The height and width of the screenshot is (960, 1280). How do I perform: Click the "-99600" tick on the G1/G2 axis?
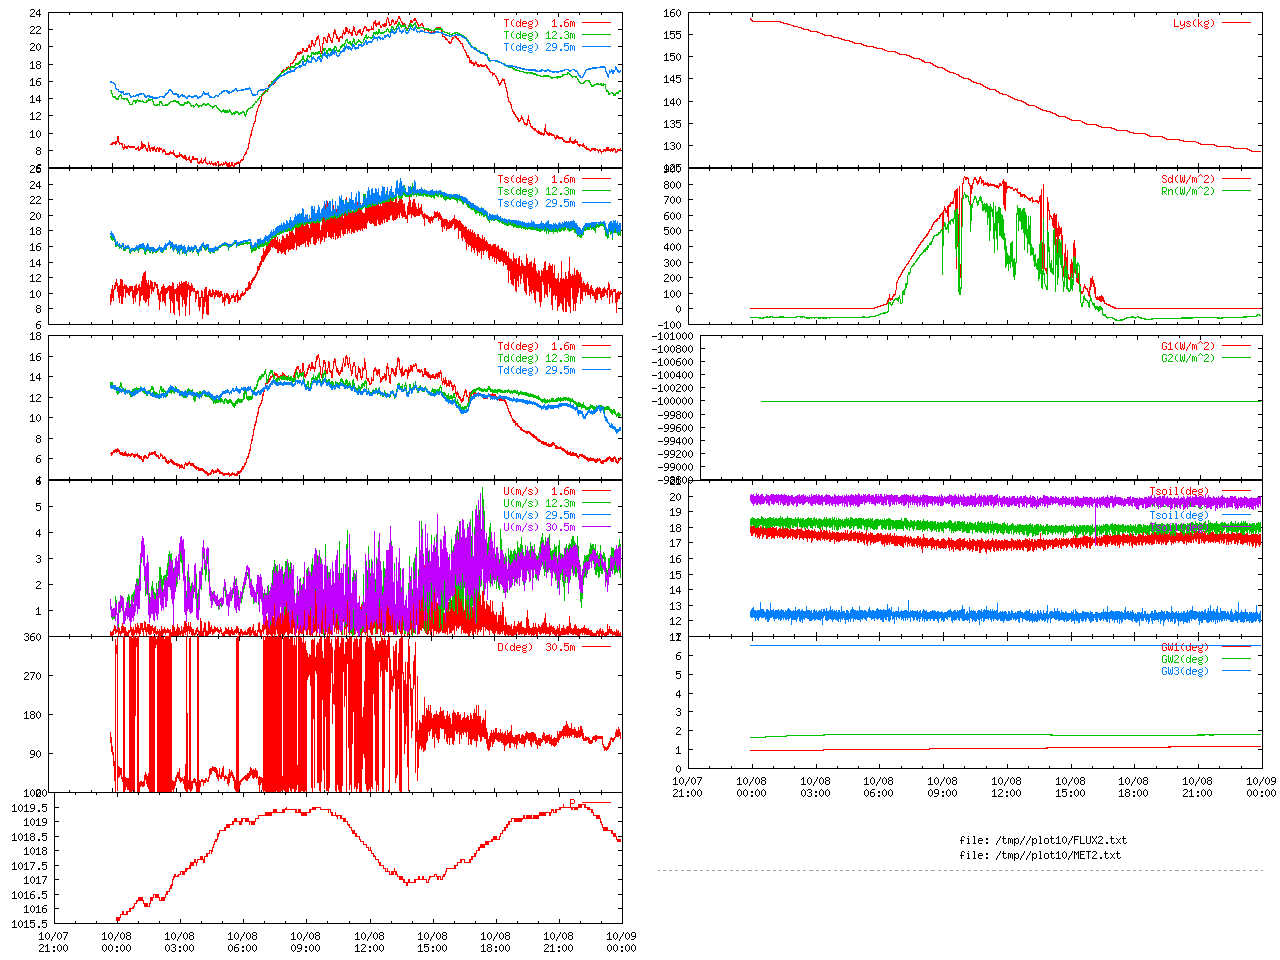point(677,427)
